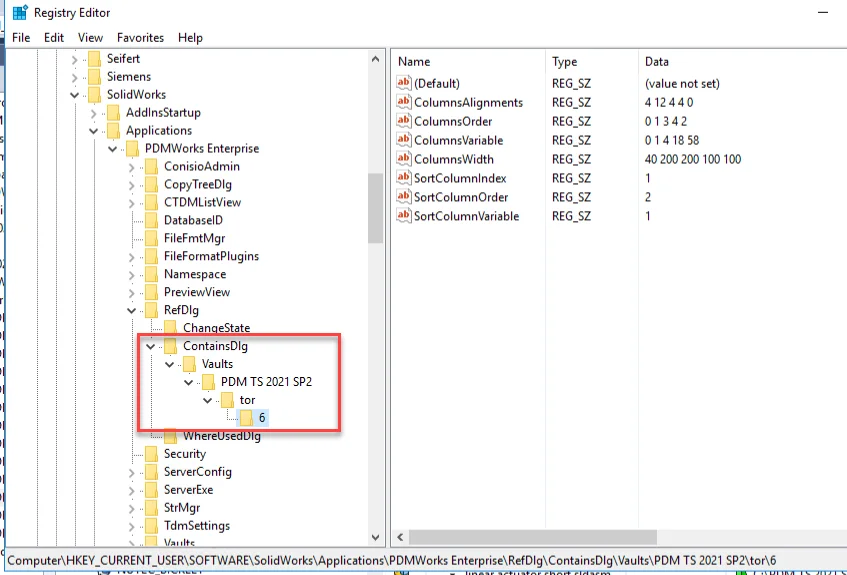Expand the StrMgr key

tap(132, 508)
